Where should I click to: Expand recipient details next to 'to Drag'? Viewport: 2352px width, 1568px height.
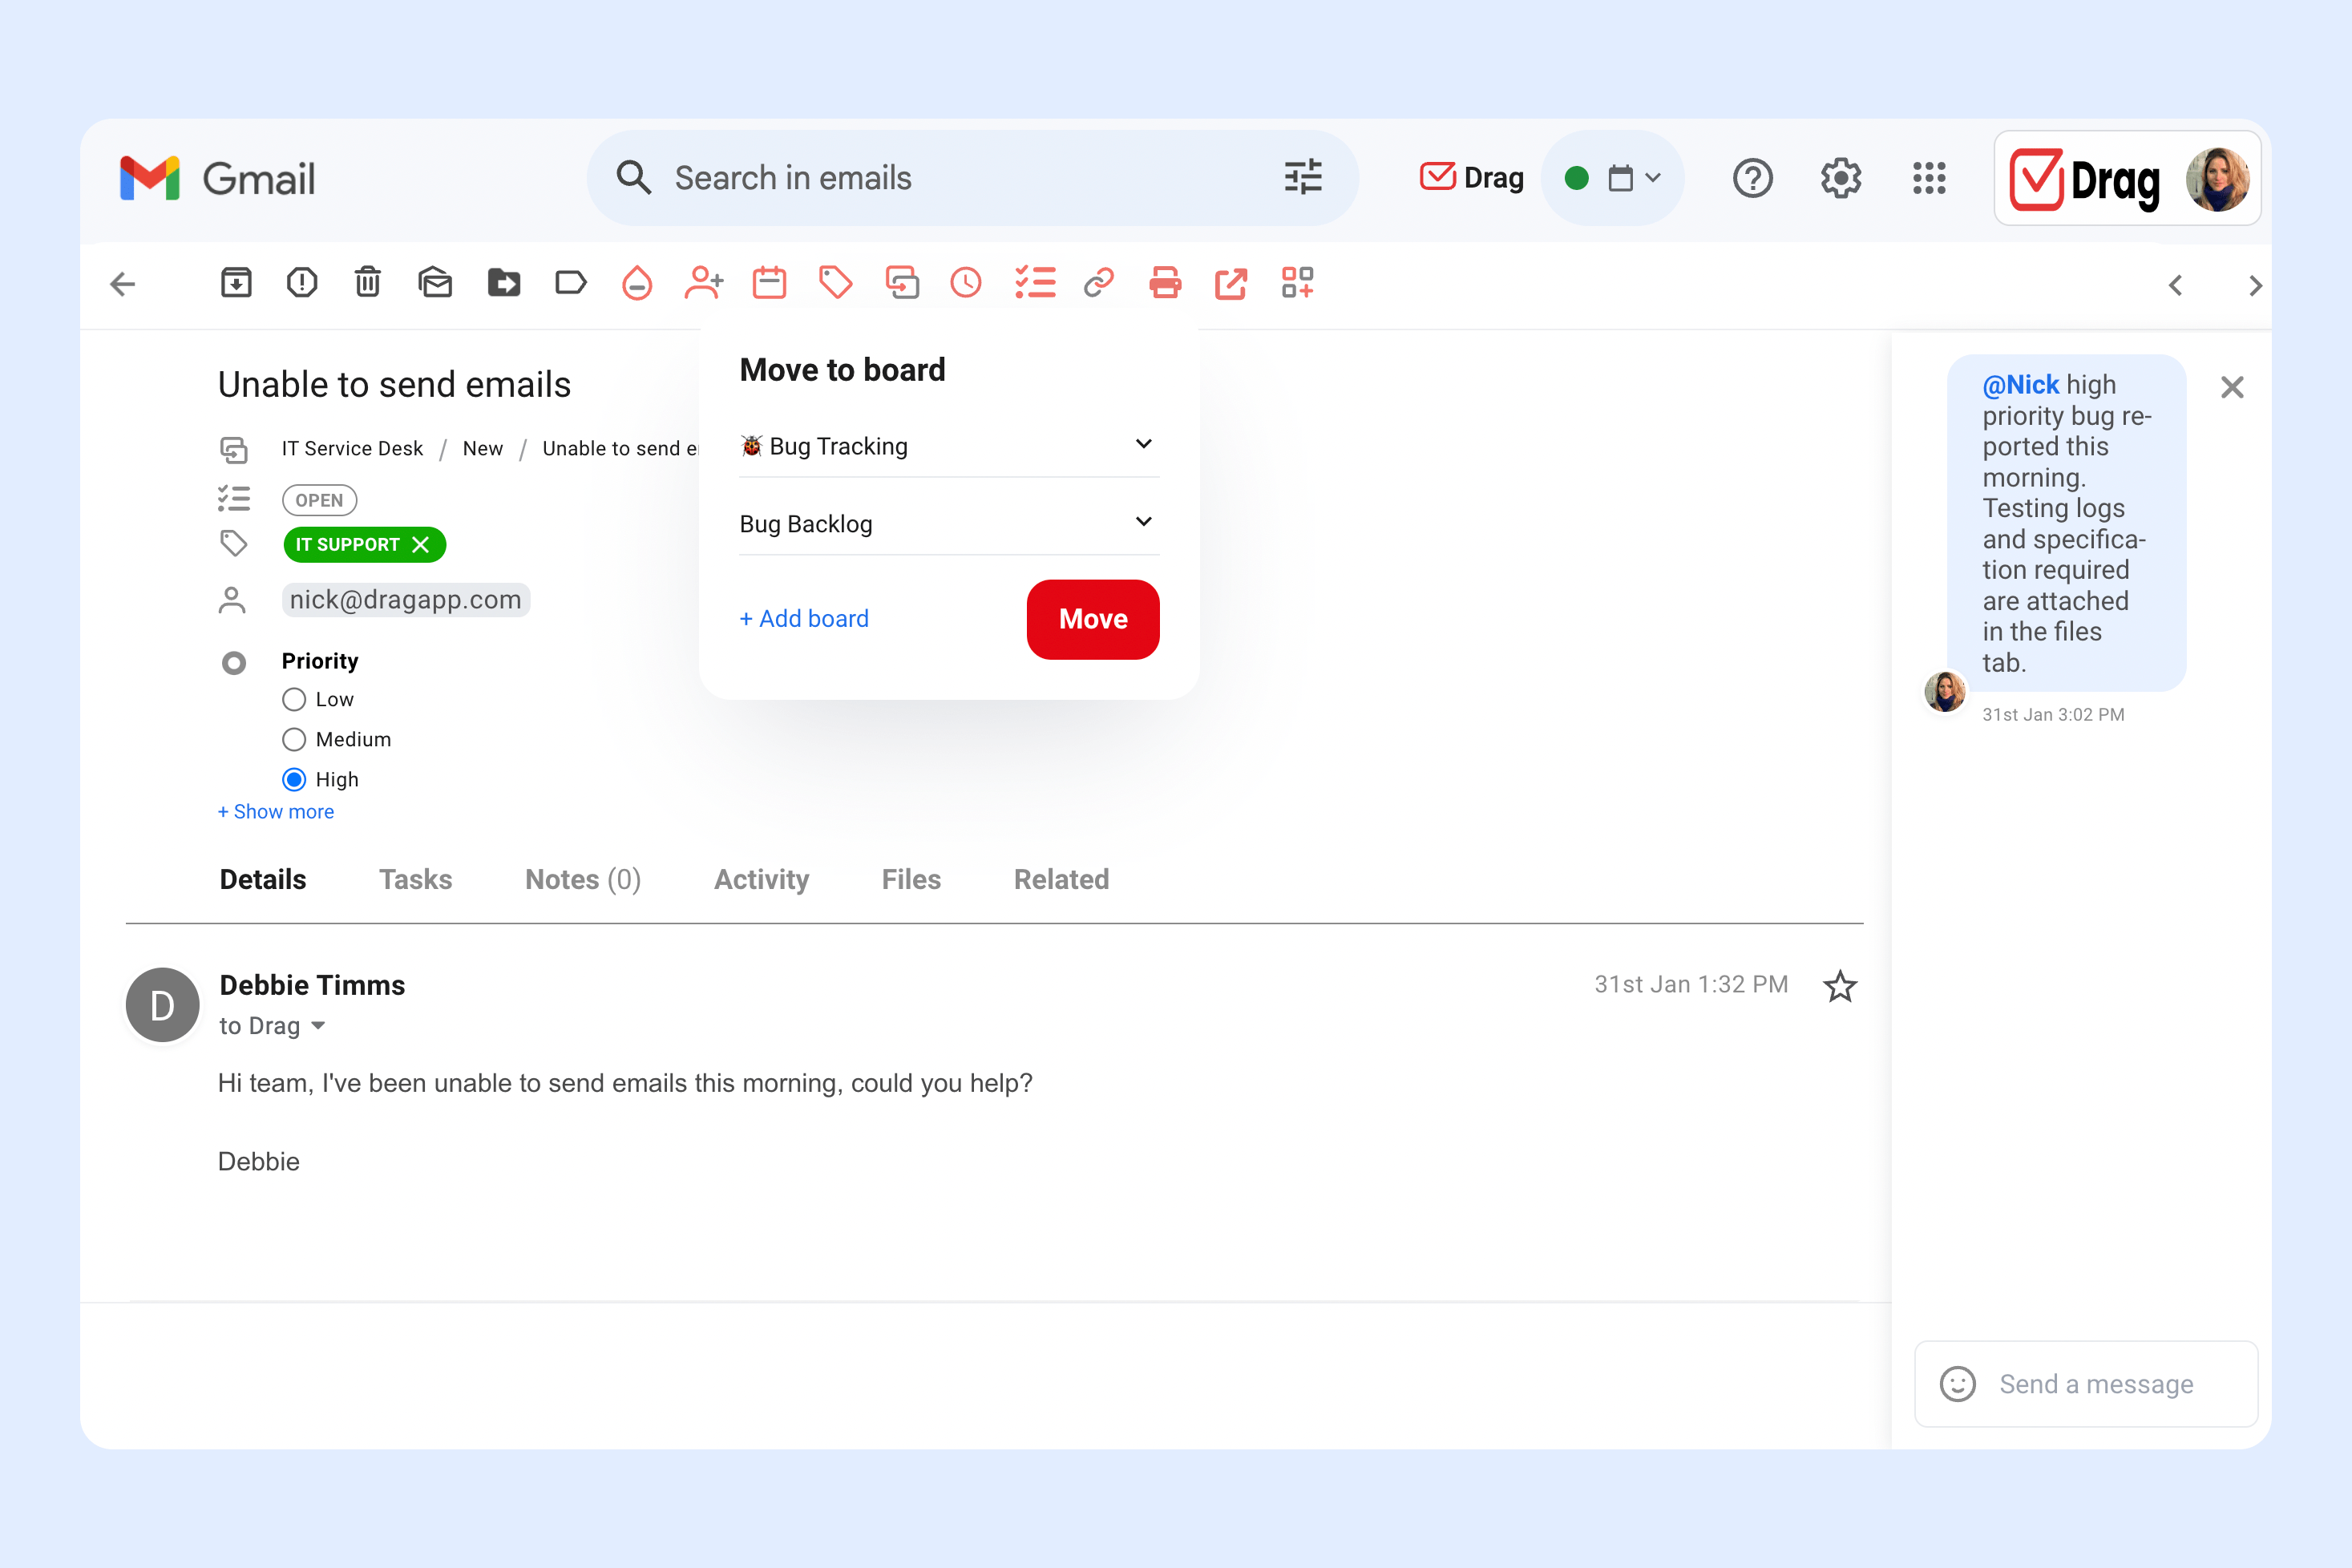tap(318, 1026)
